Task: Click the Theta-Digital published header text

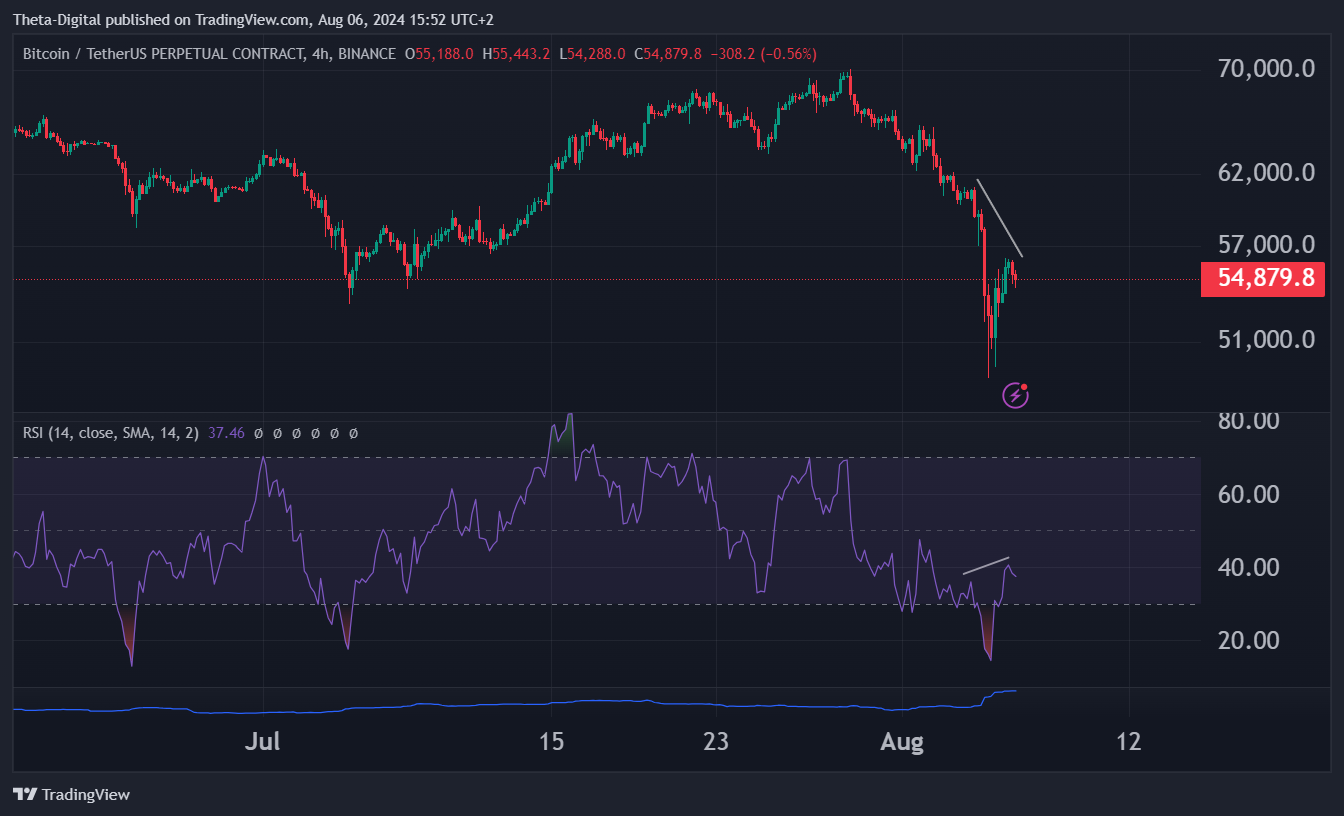Action: pyautogui.click(x=254, y=19)
